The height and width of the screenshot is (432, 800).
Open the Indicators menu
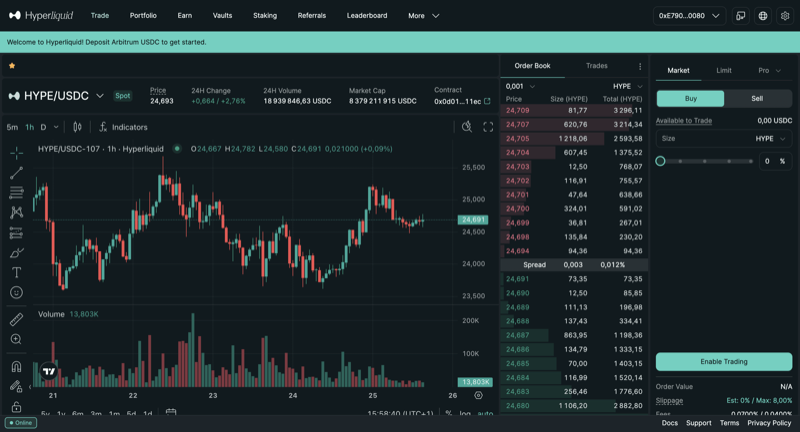(x=123, y=127)
